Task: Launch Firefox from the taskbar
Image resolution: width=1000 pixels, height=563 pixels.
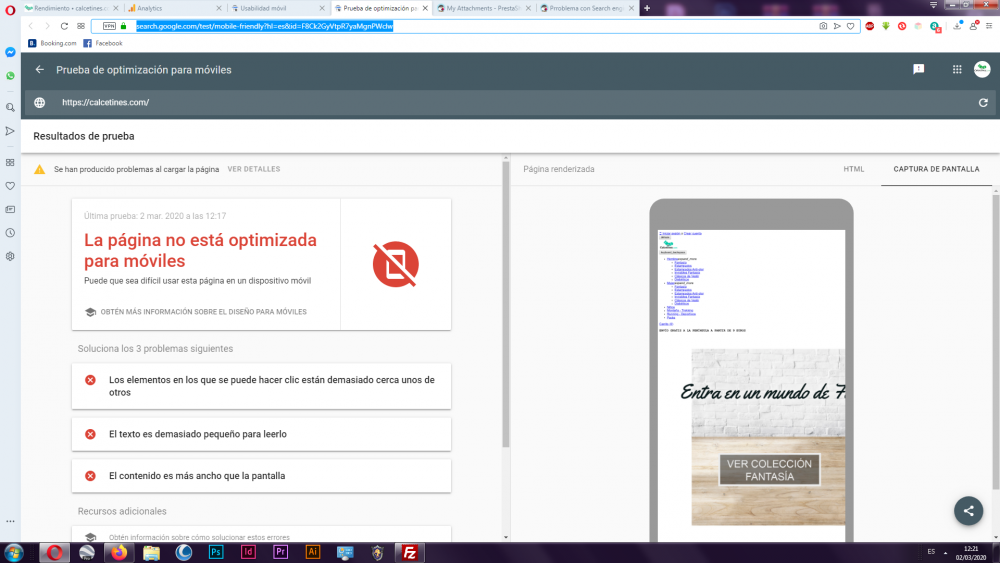Action: click(x=119, y=552)
